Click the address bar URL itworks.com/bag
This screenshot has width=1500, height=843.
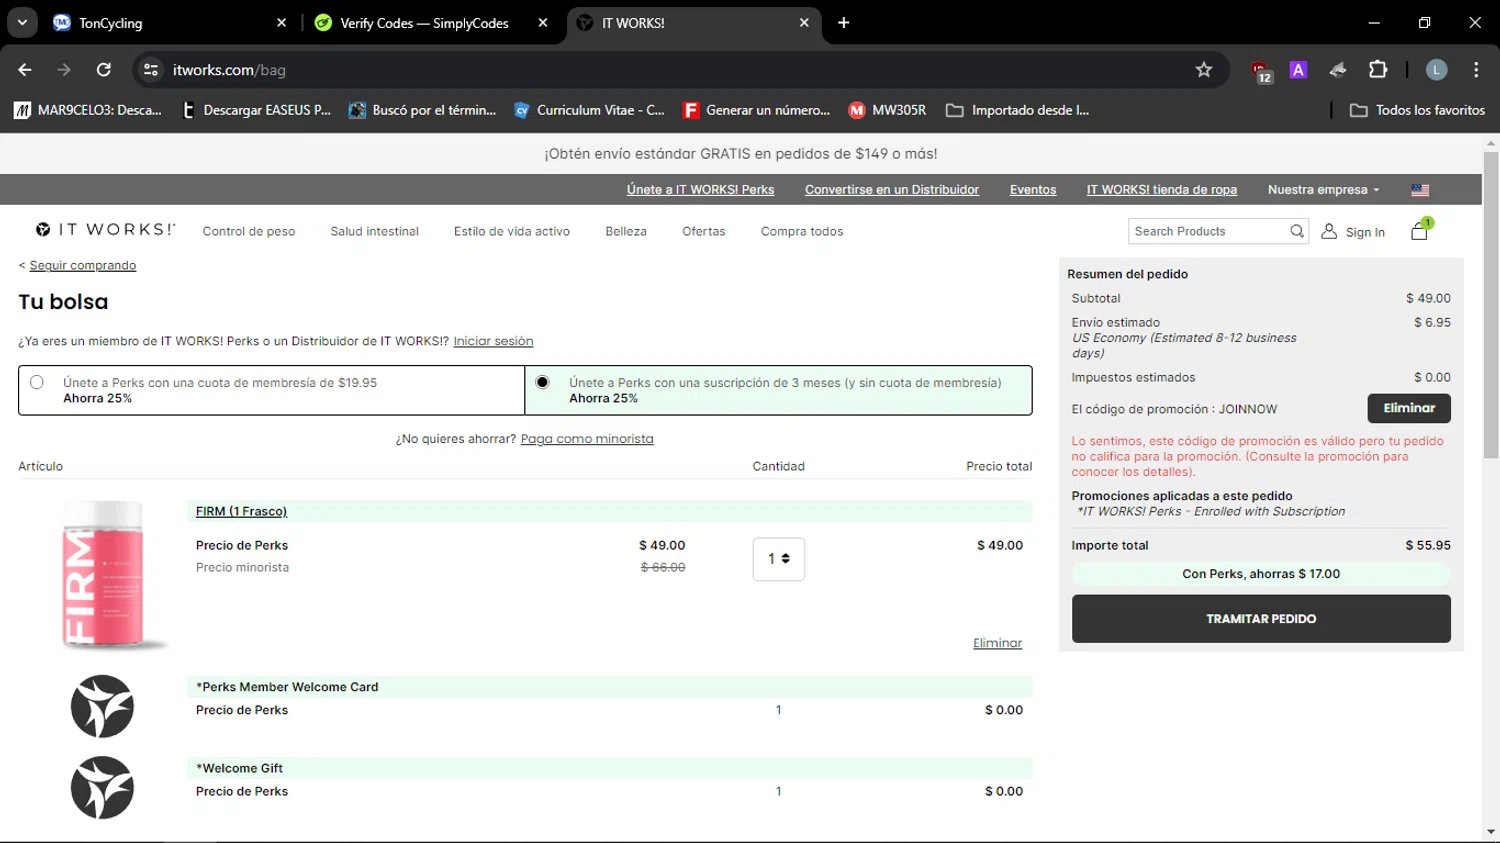click(229, 70)
